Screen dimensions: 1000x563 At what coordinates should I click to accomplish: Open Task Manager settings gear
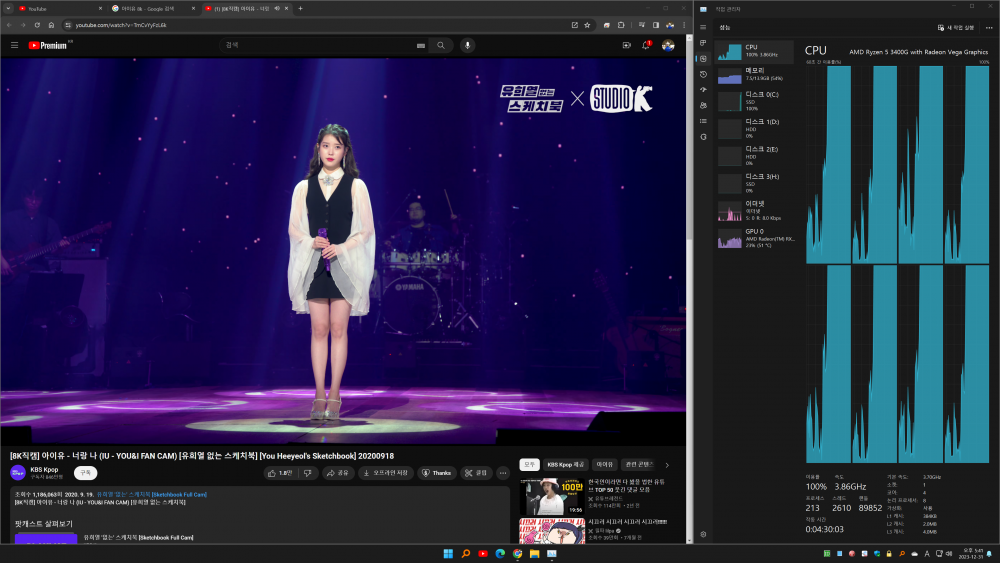(x=703, y=535)
